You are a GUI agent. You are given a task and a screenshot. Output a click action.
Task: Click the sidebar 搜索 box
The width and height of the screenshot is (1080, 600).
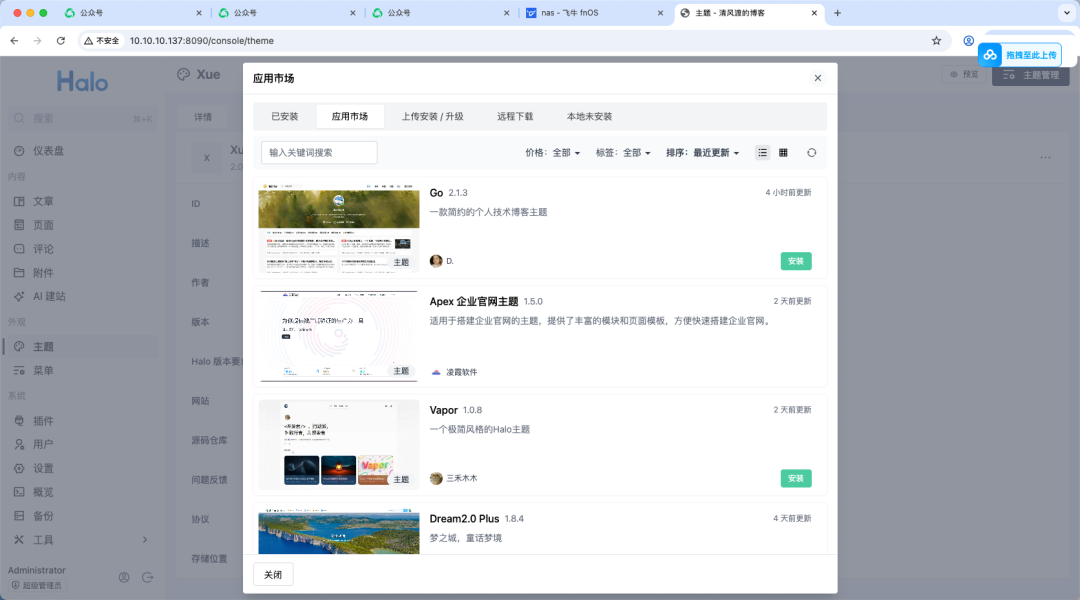83,118
